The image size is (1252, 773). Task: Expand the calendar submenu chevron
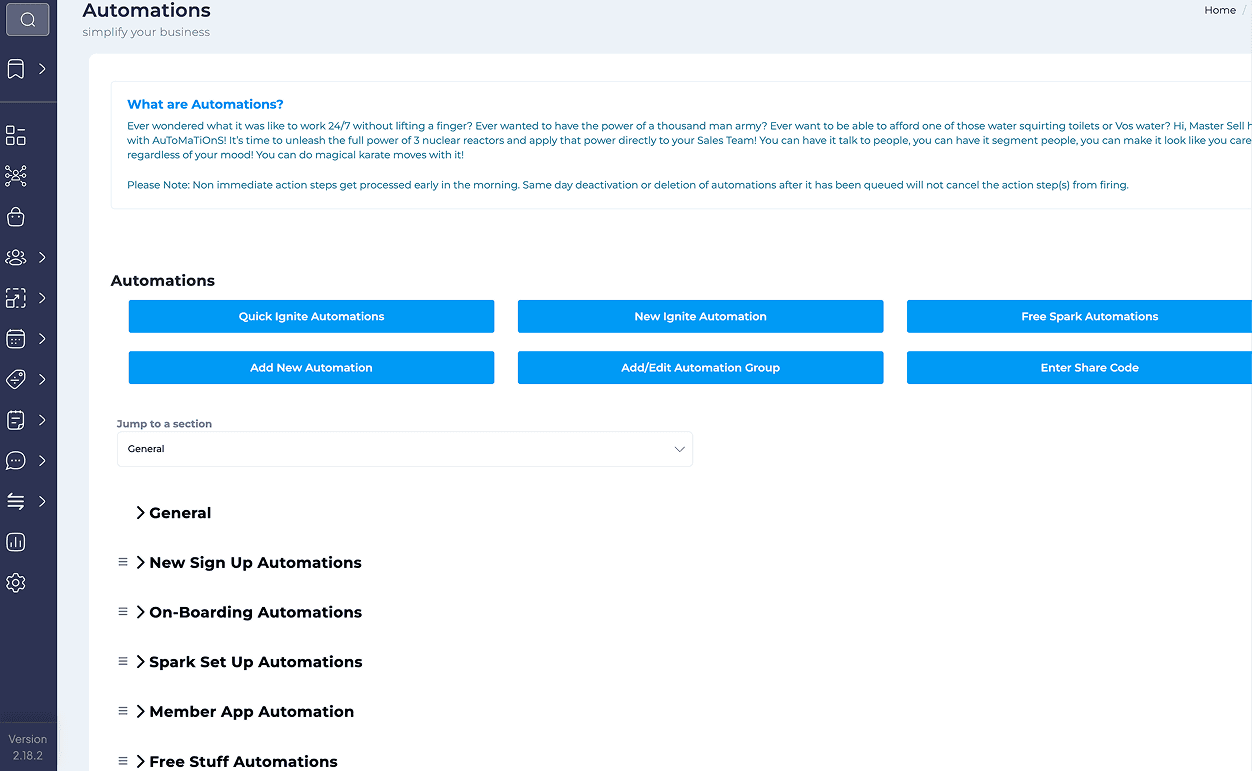tap(42, 339)
